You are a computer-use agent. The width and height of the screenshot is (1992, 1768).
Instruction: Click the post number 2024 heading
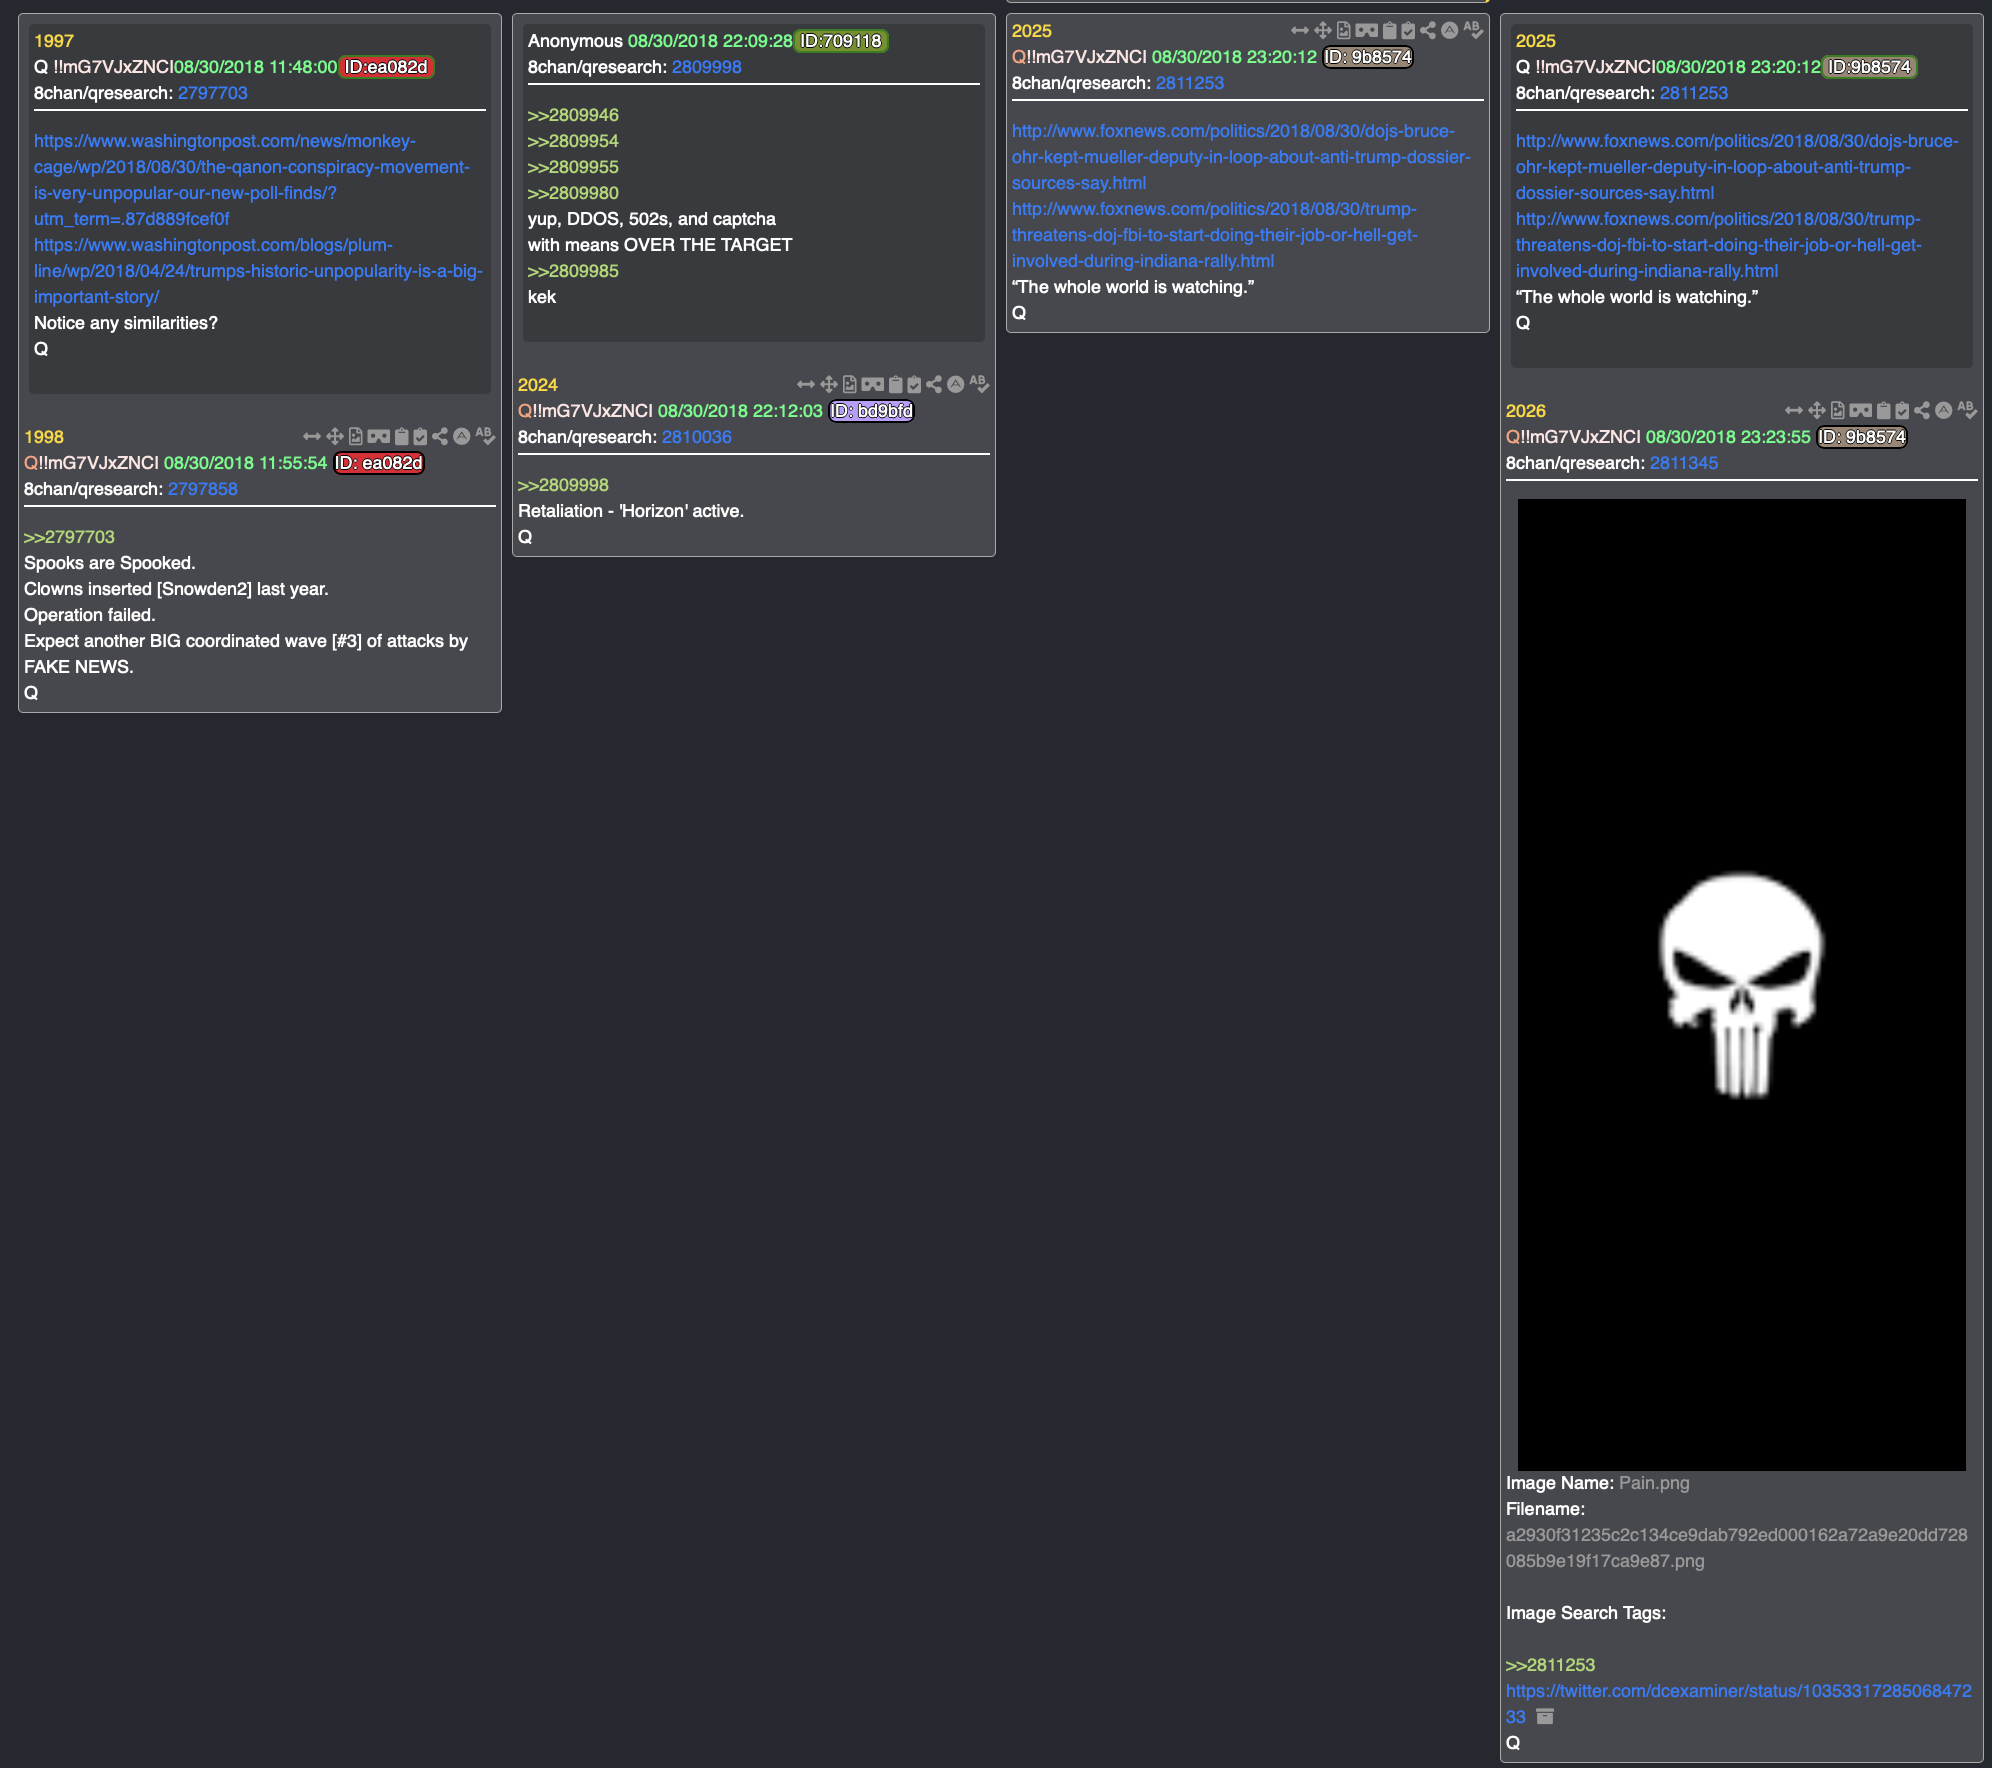click(538, 385)
